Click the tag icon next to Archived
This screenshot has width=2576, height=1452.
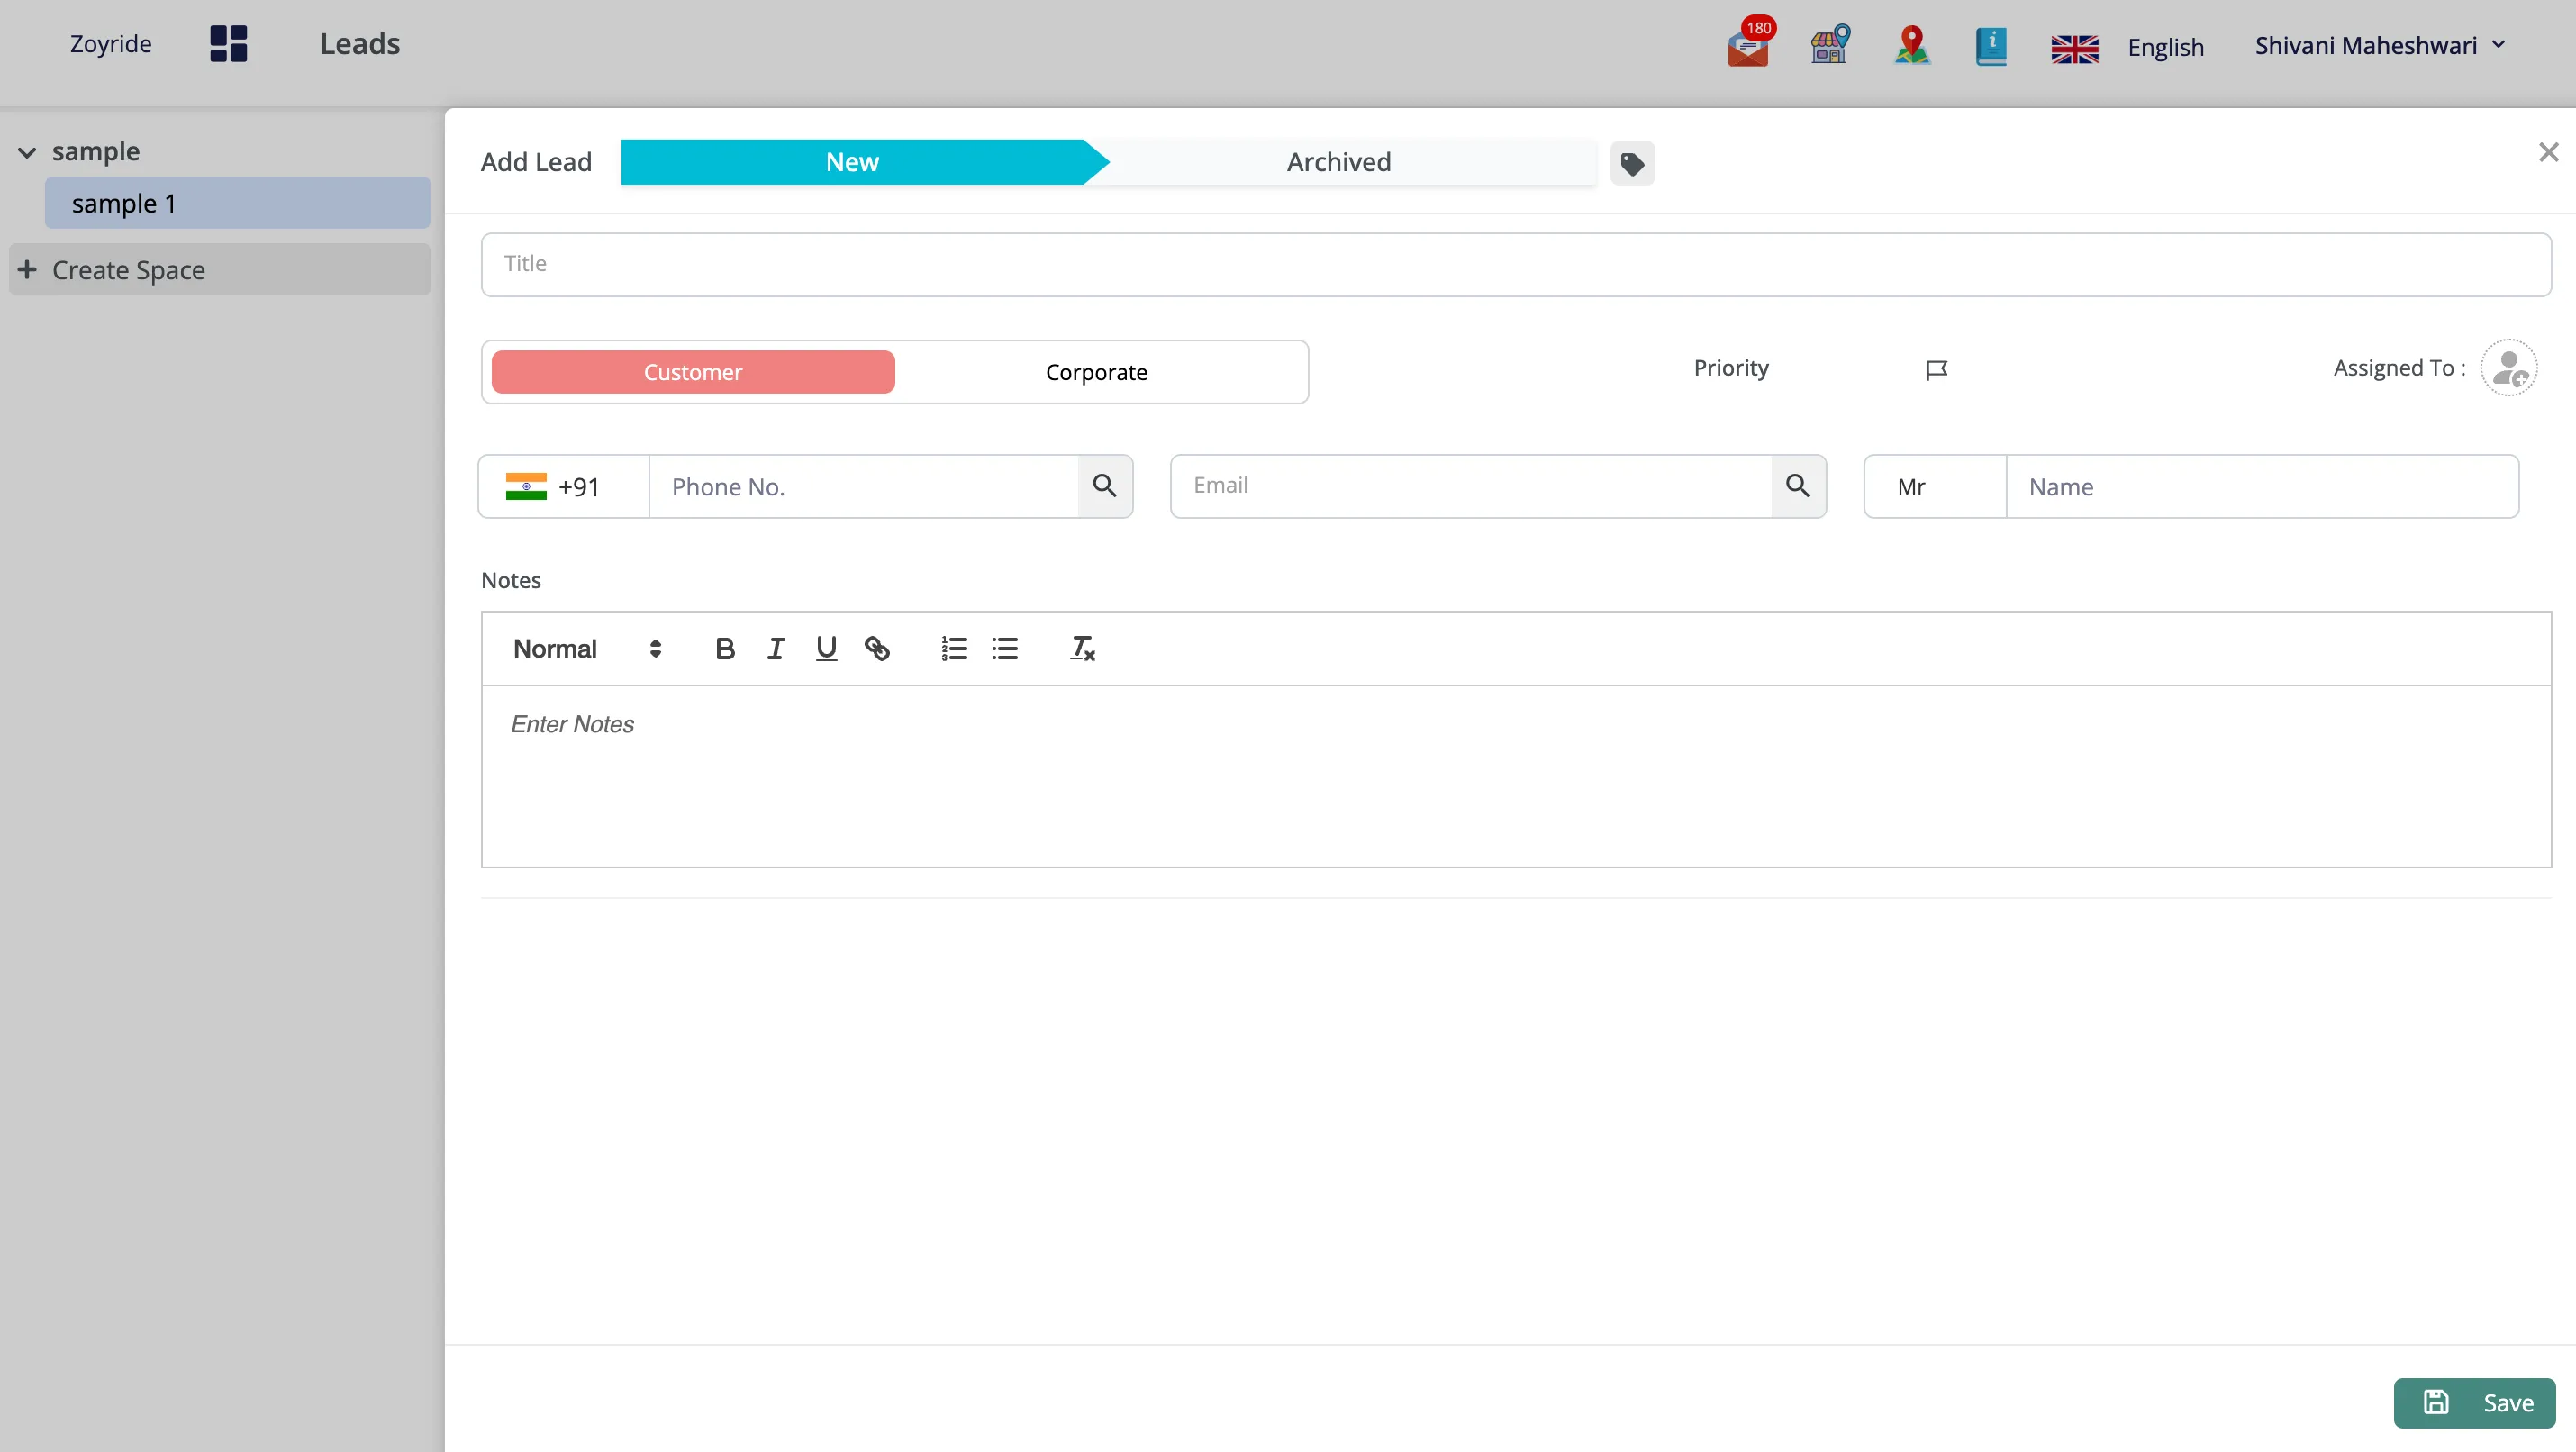pyautogui.click(x=1632, y=163)
